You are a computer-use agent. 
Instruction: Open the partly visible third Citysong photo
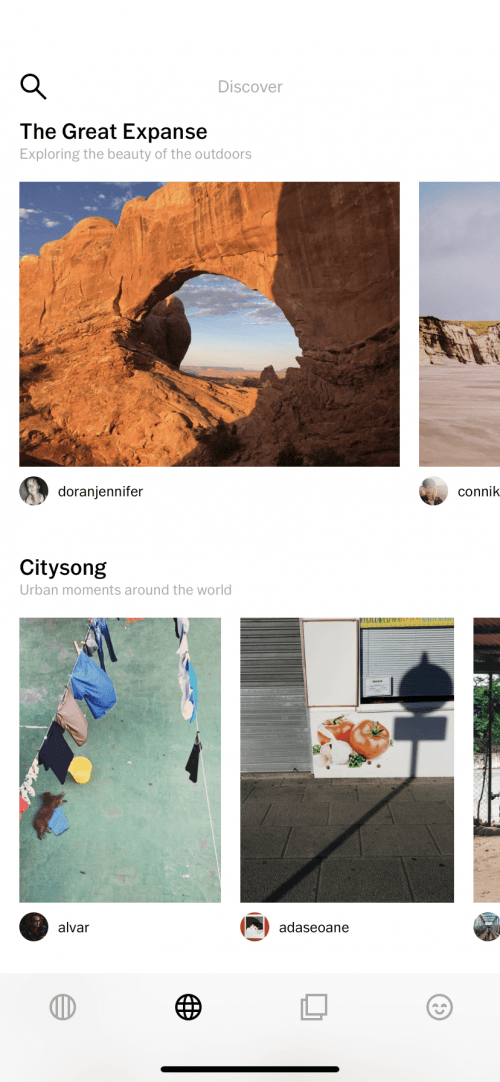[487, 760]
